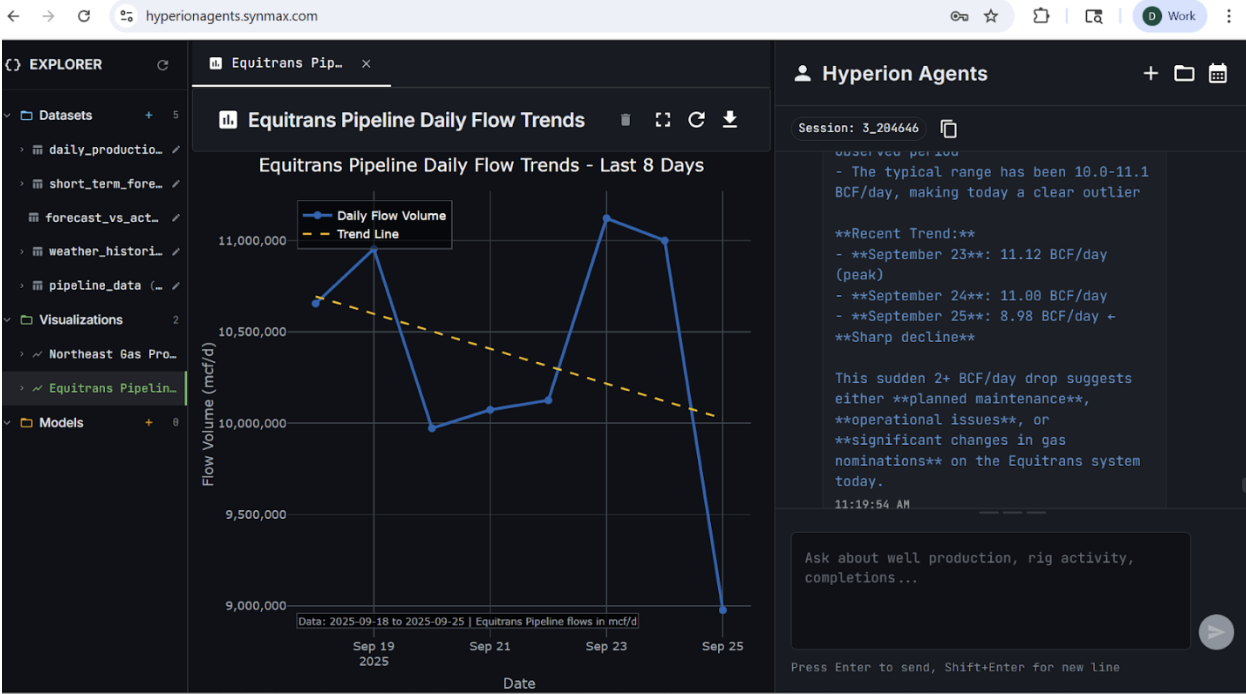This screenshot has width=1246, height=694.
Task: Add a new dataset
Action: pos(149,115)
